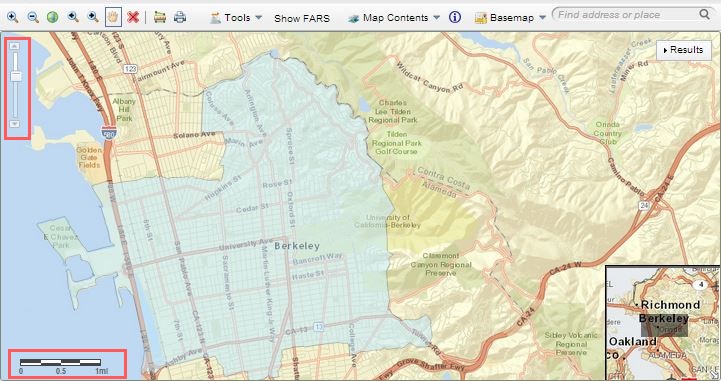Open the Tools dropdown menu
This screenshot has height=381, width=721.
tap(236, 18)
